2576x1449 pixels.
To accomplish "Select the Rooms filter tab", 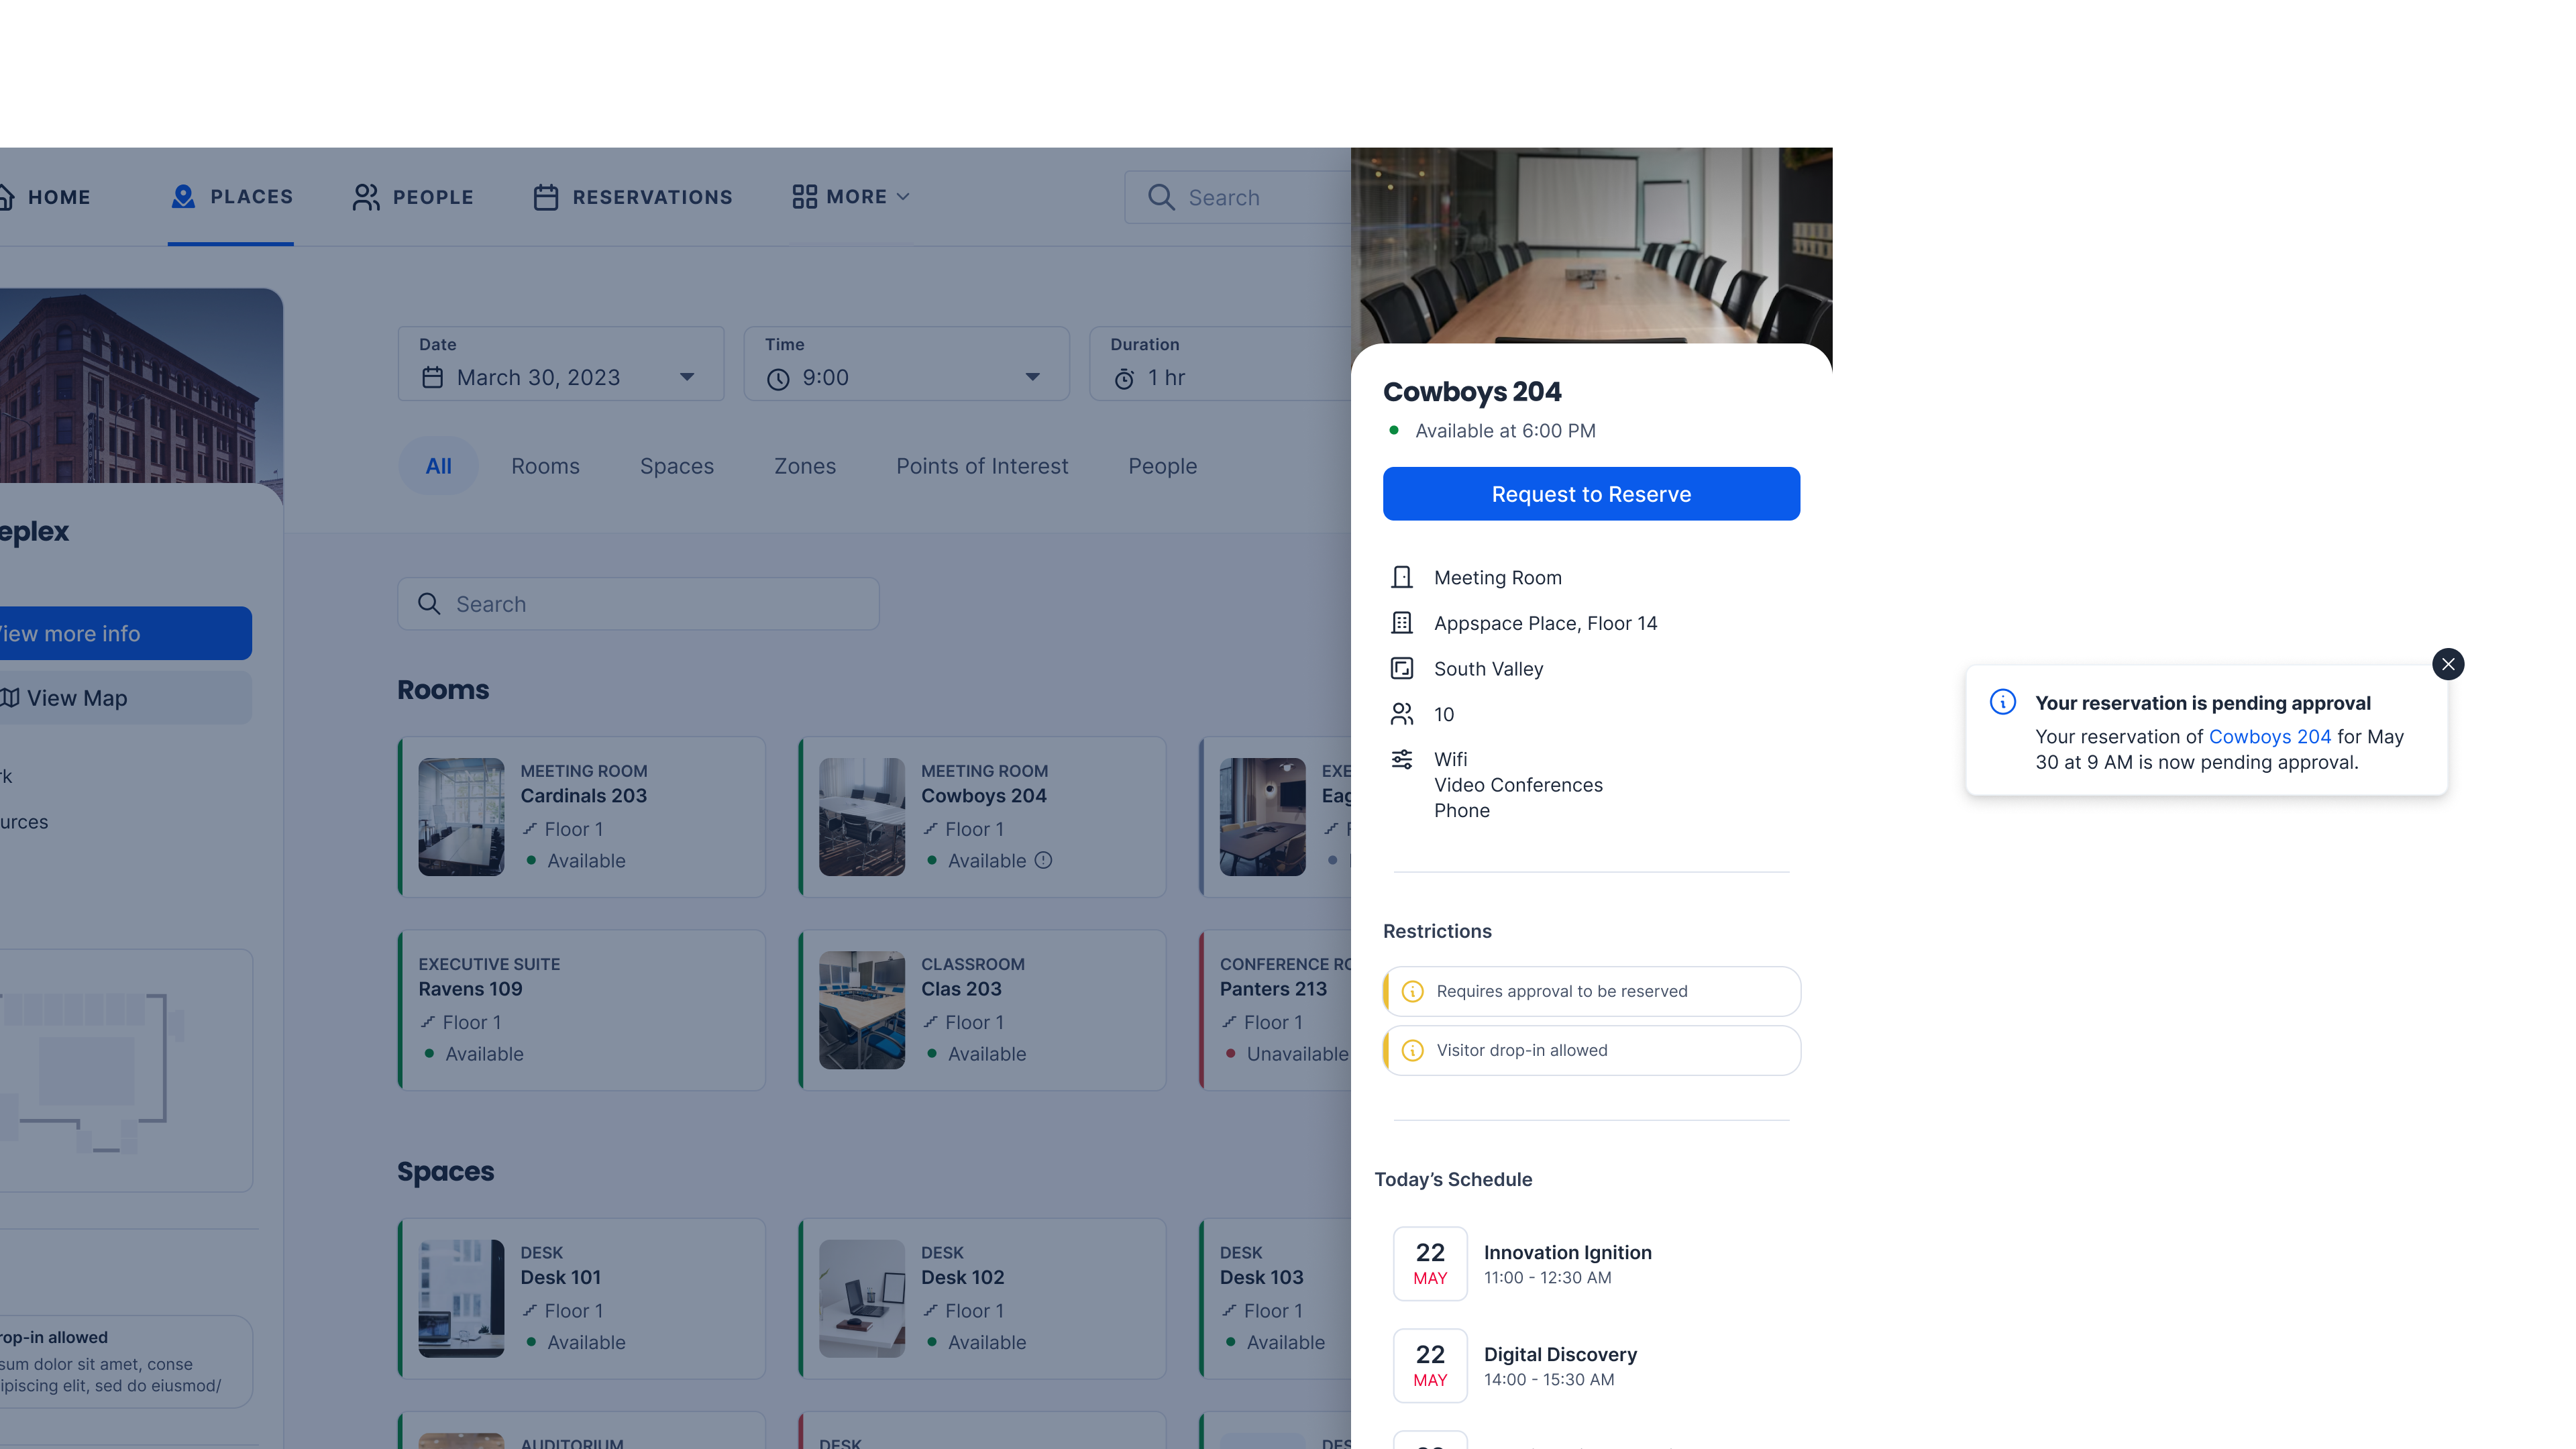I will 545,466.
